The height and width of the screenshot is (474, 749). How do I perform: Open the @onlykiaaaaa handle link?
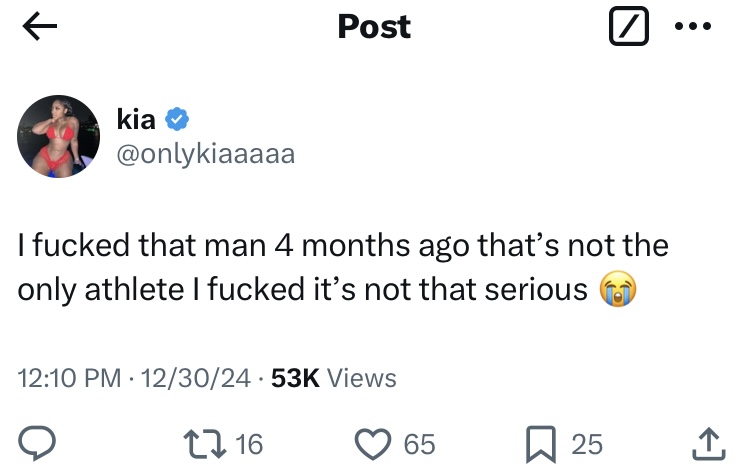[x=206, y=155]
